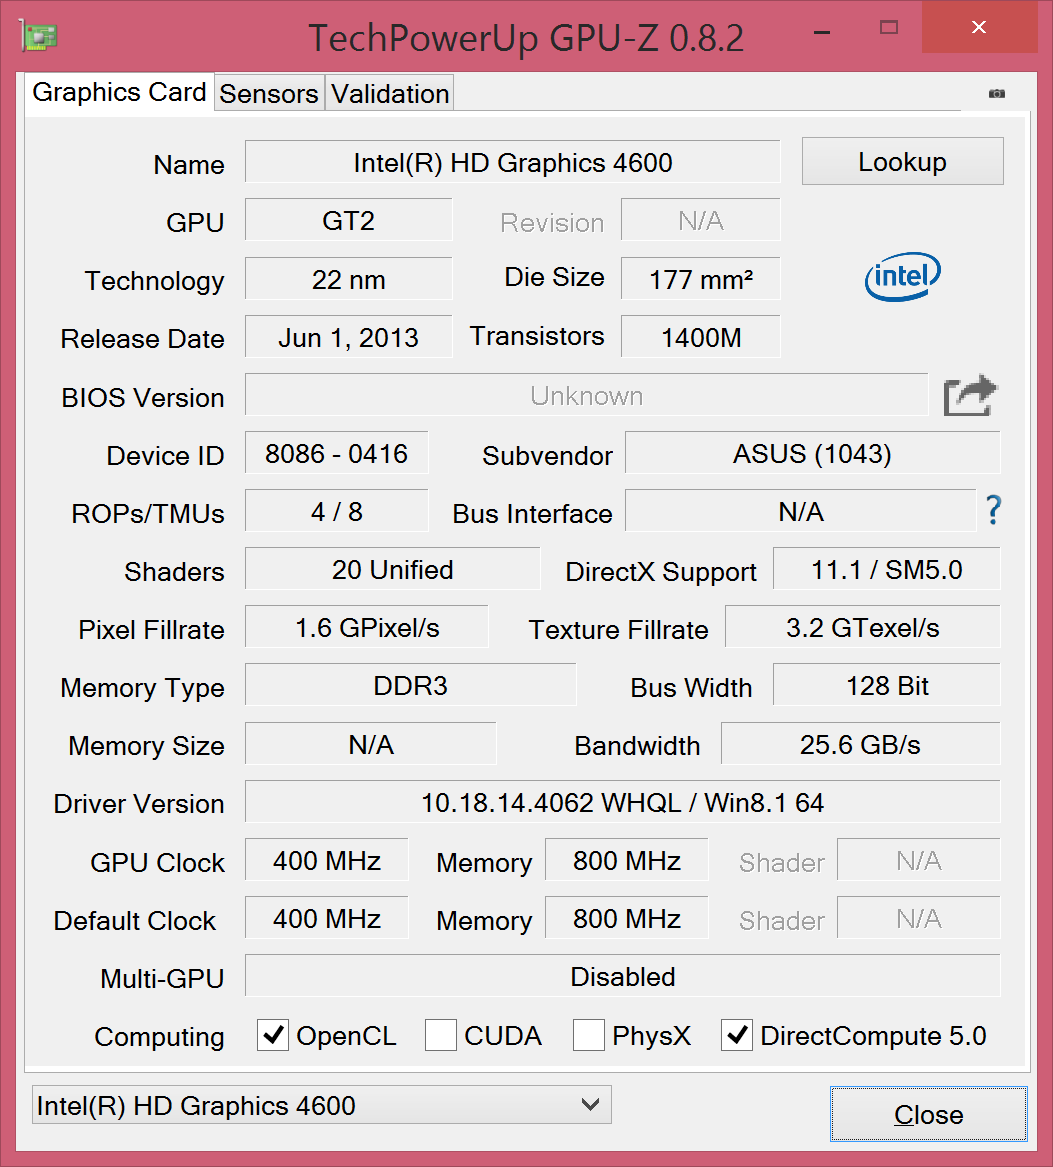This screenshot has height=1167, width=1053.
Task: Click the camera screenshot icon
Action: pos(997,93)
